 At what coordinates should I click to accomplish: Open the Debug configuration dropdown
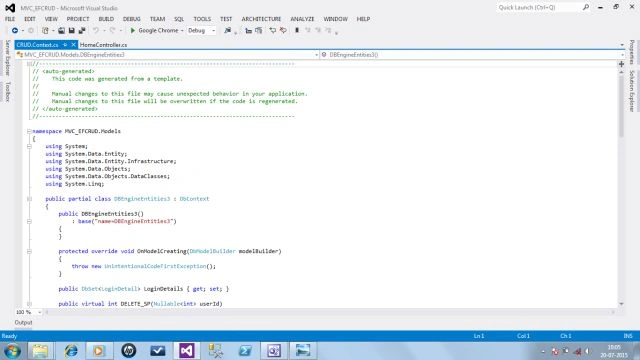[x=201, y=31]
